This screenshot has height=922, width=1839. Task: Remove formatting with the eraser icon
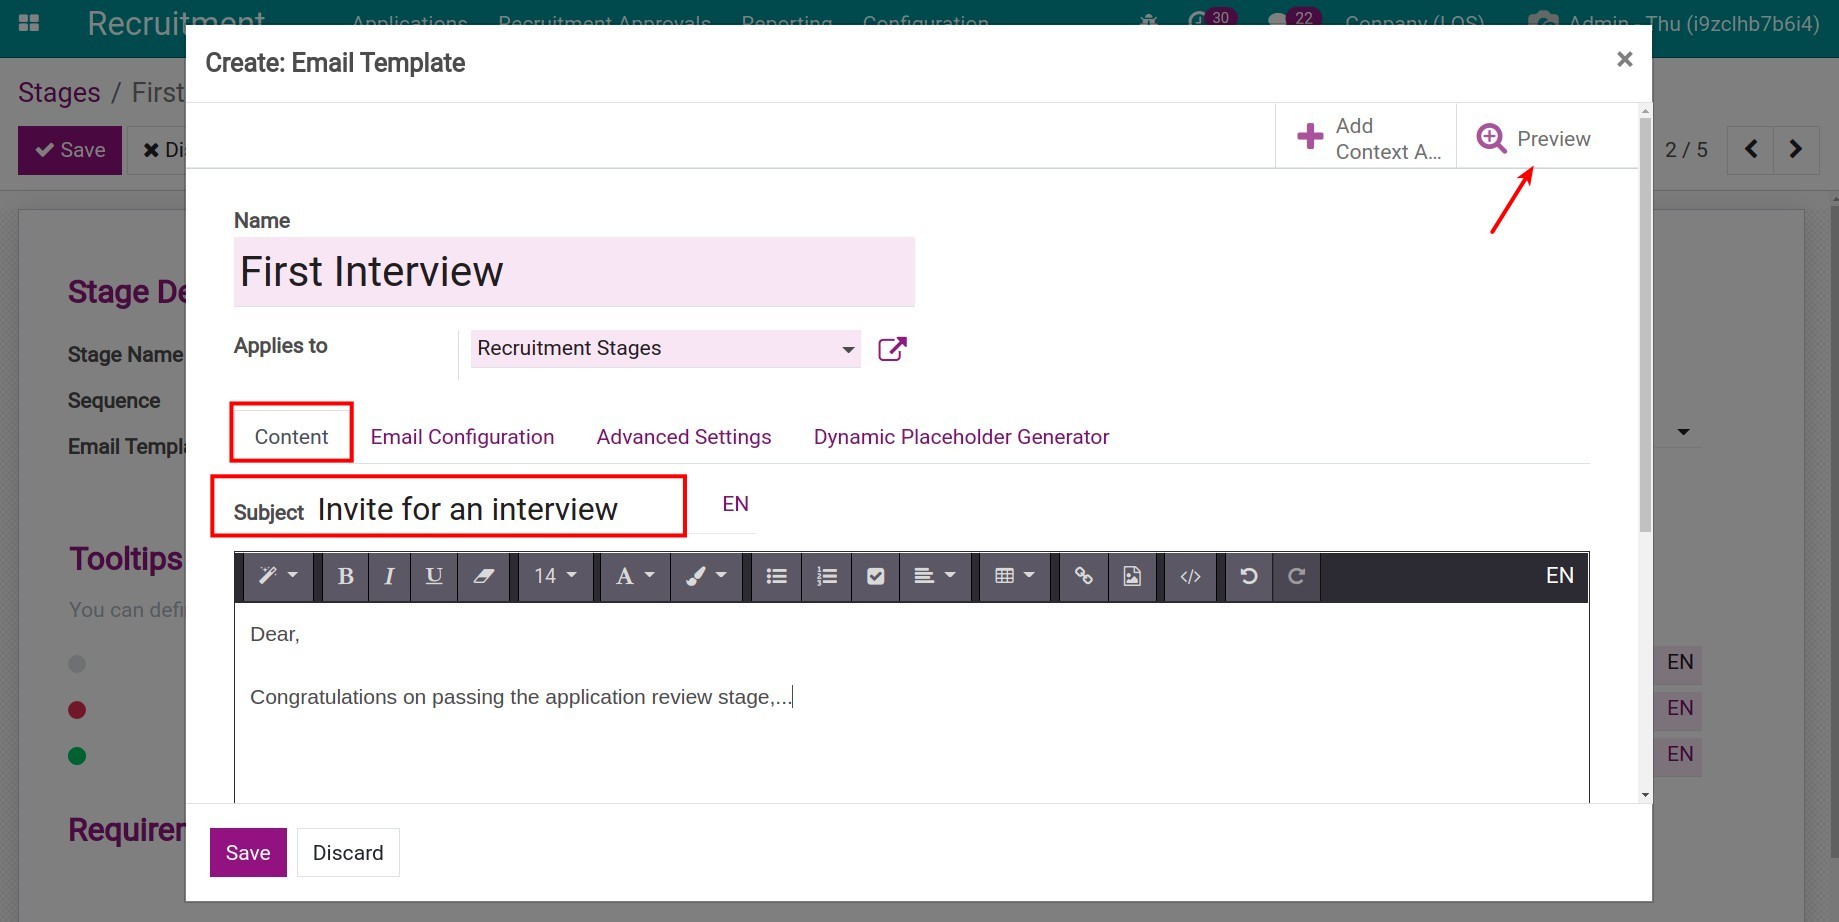484,576
